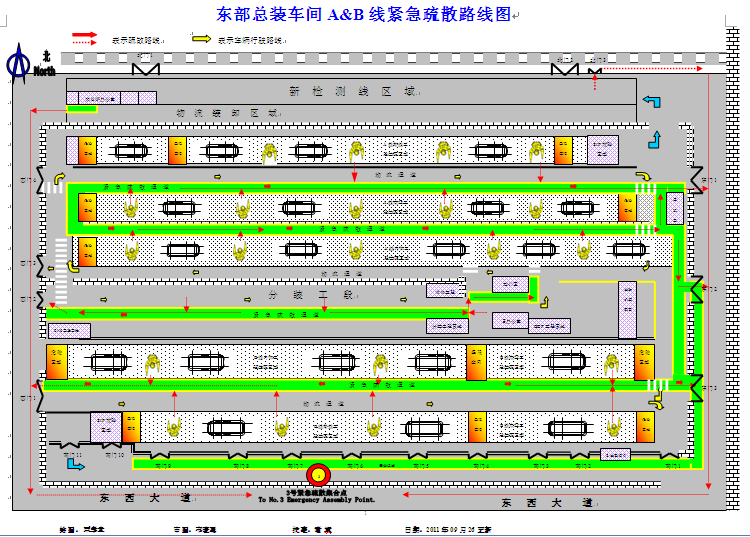This screenshot has width=750, height=537.
Task: Click the tall purple box right of 分装工段
Action: (x=627, y=310)
